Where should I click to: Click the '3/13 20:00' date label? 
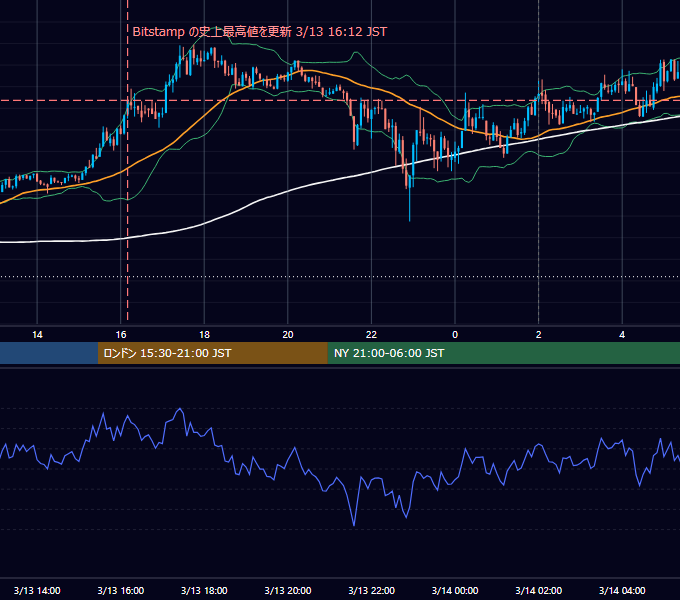288,590
